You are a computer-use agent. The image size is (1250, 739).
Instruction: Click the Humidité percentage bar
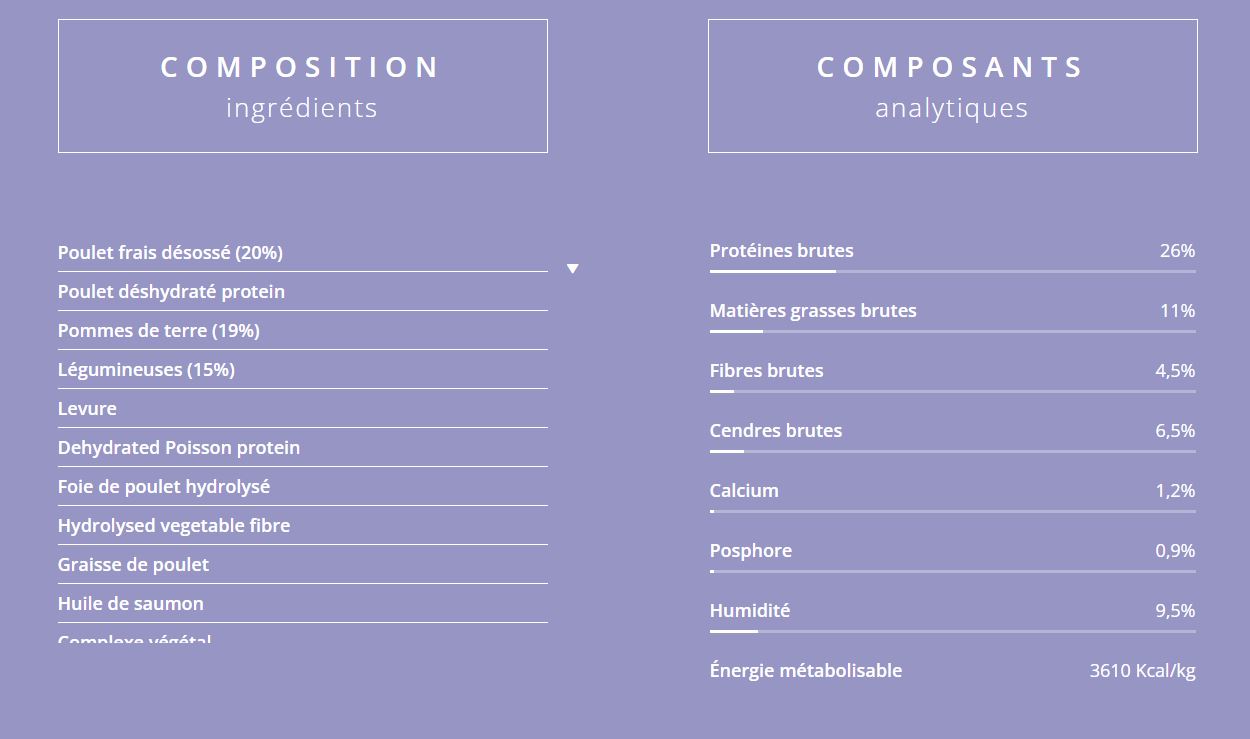(952, 631)
